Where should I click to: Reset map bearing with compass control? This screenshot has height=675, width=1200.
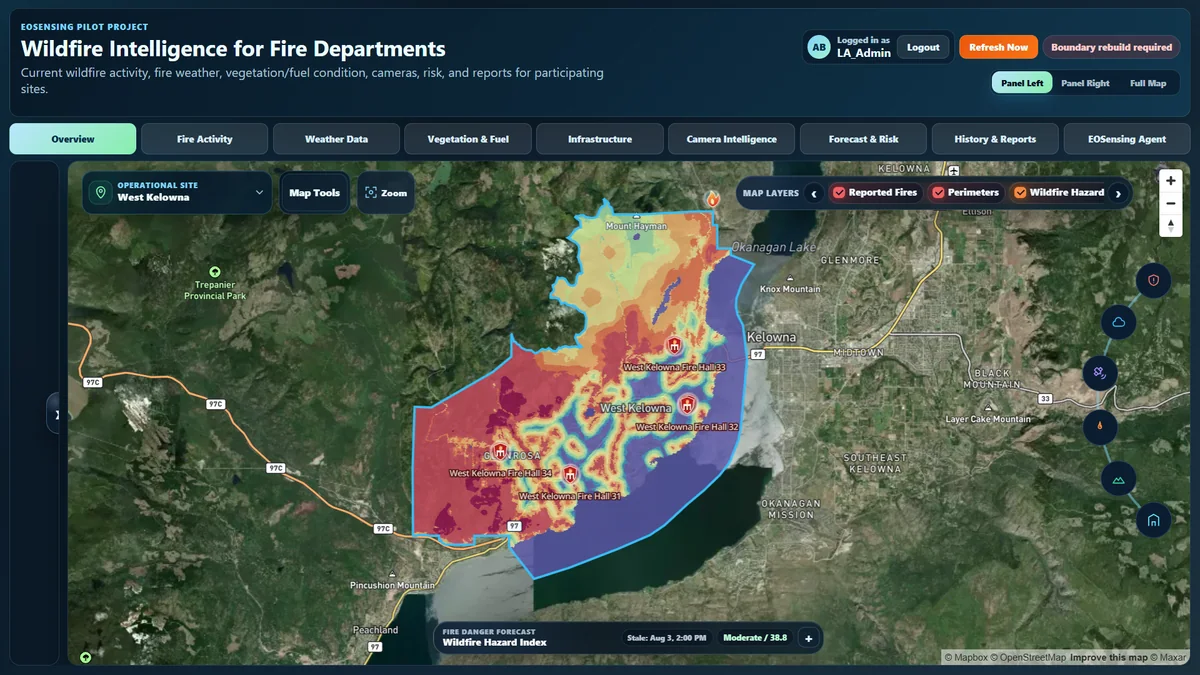pos(1171,226)
